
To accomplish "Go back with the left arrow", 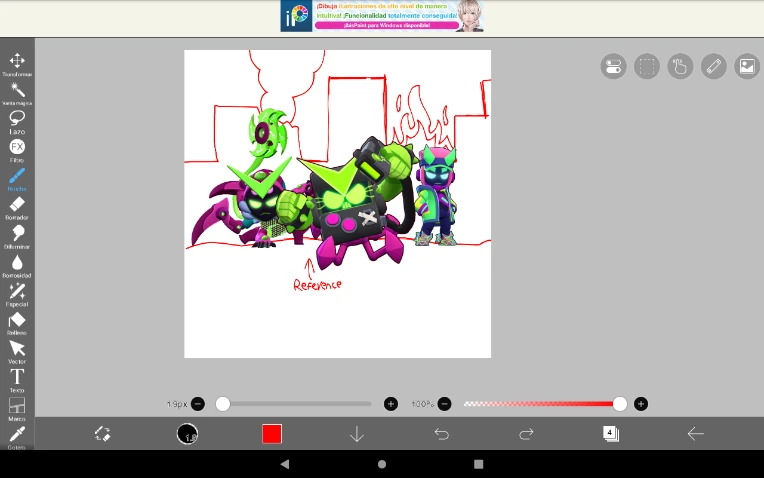I will pyautogui.click(x=695, y=434).
